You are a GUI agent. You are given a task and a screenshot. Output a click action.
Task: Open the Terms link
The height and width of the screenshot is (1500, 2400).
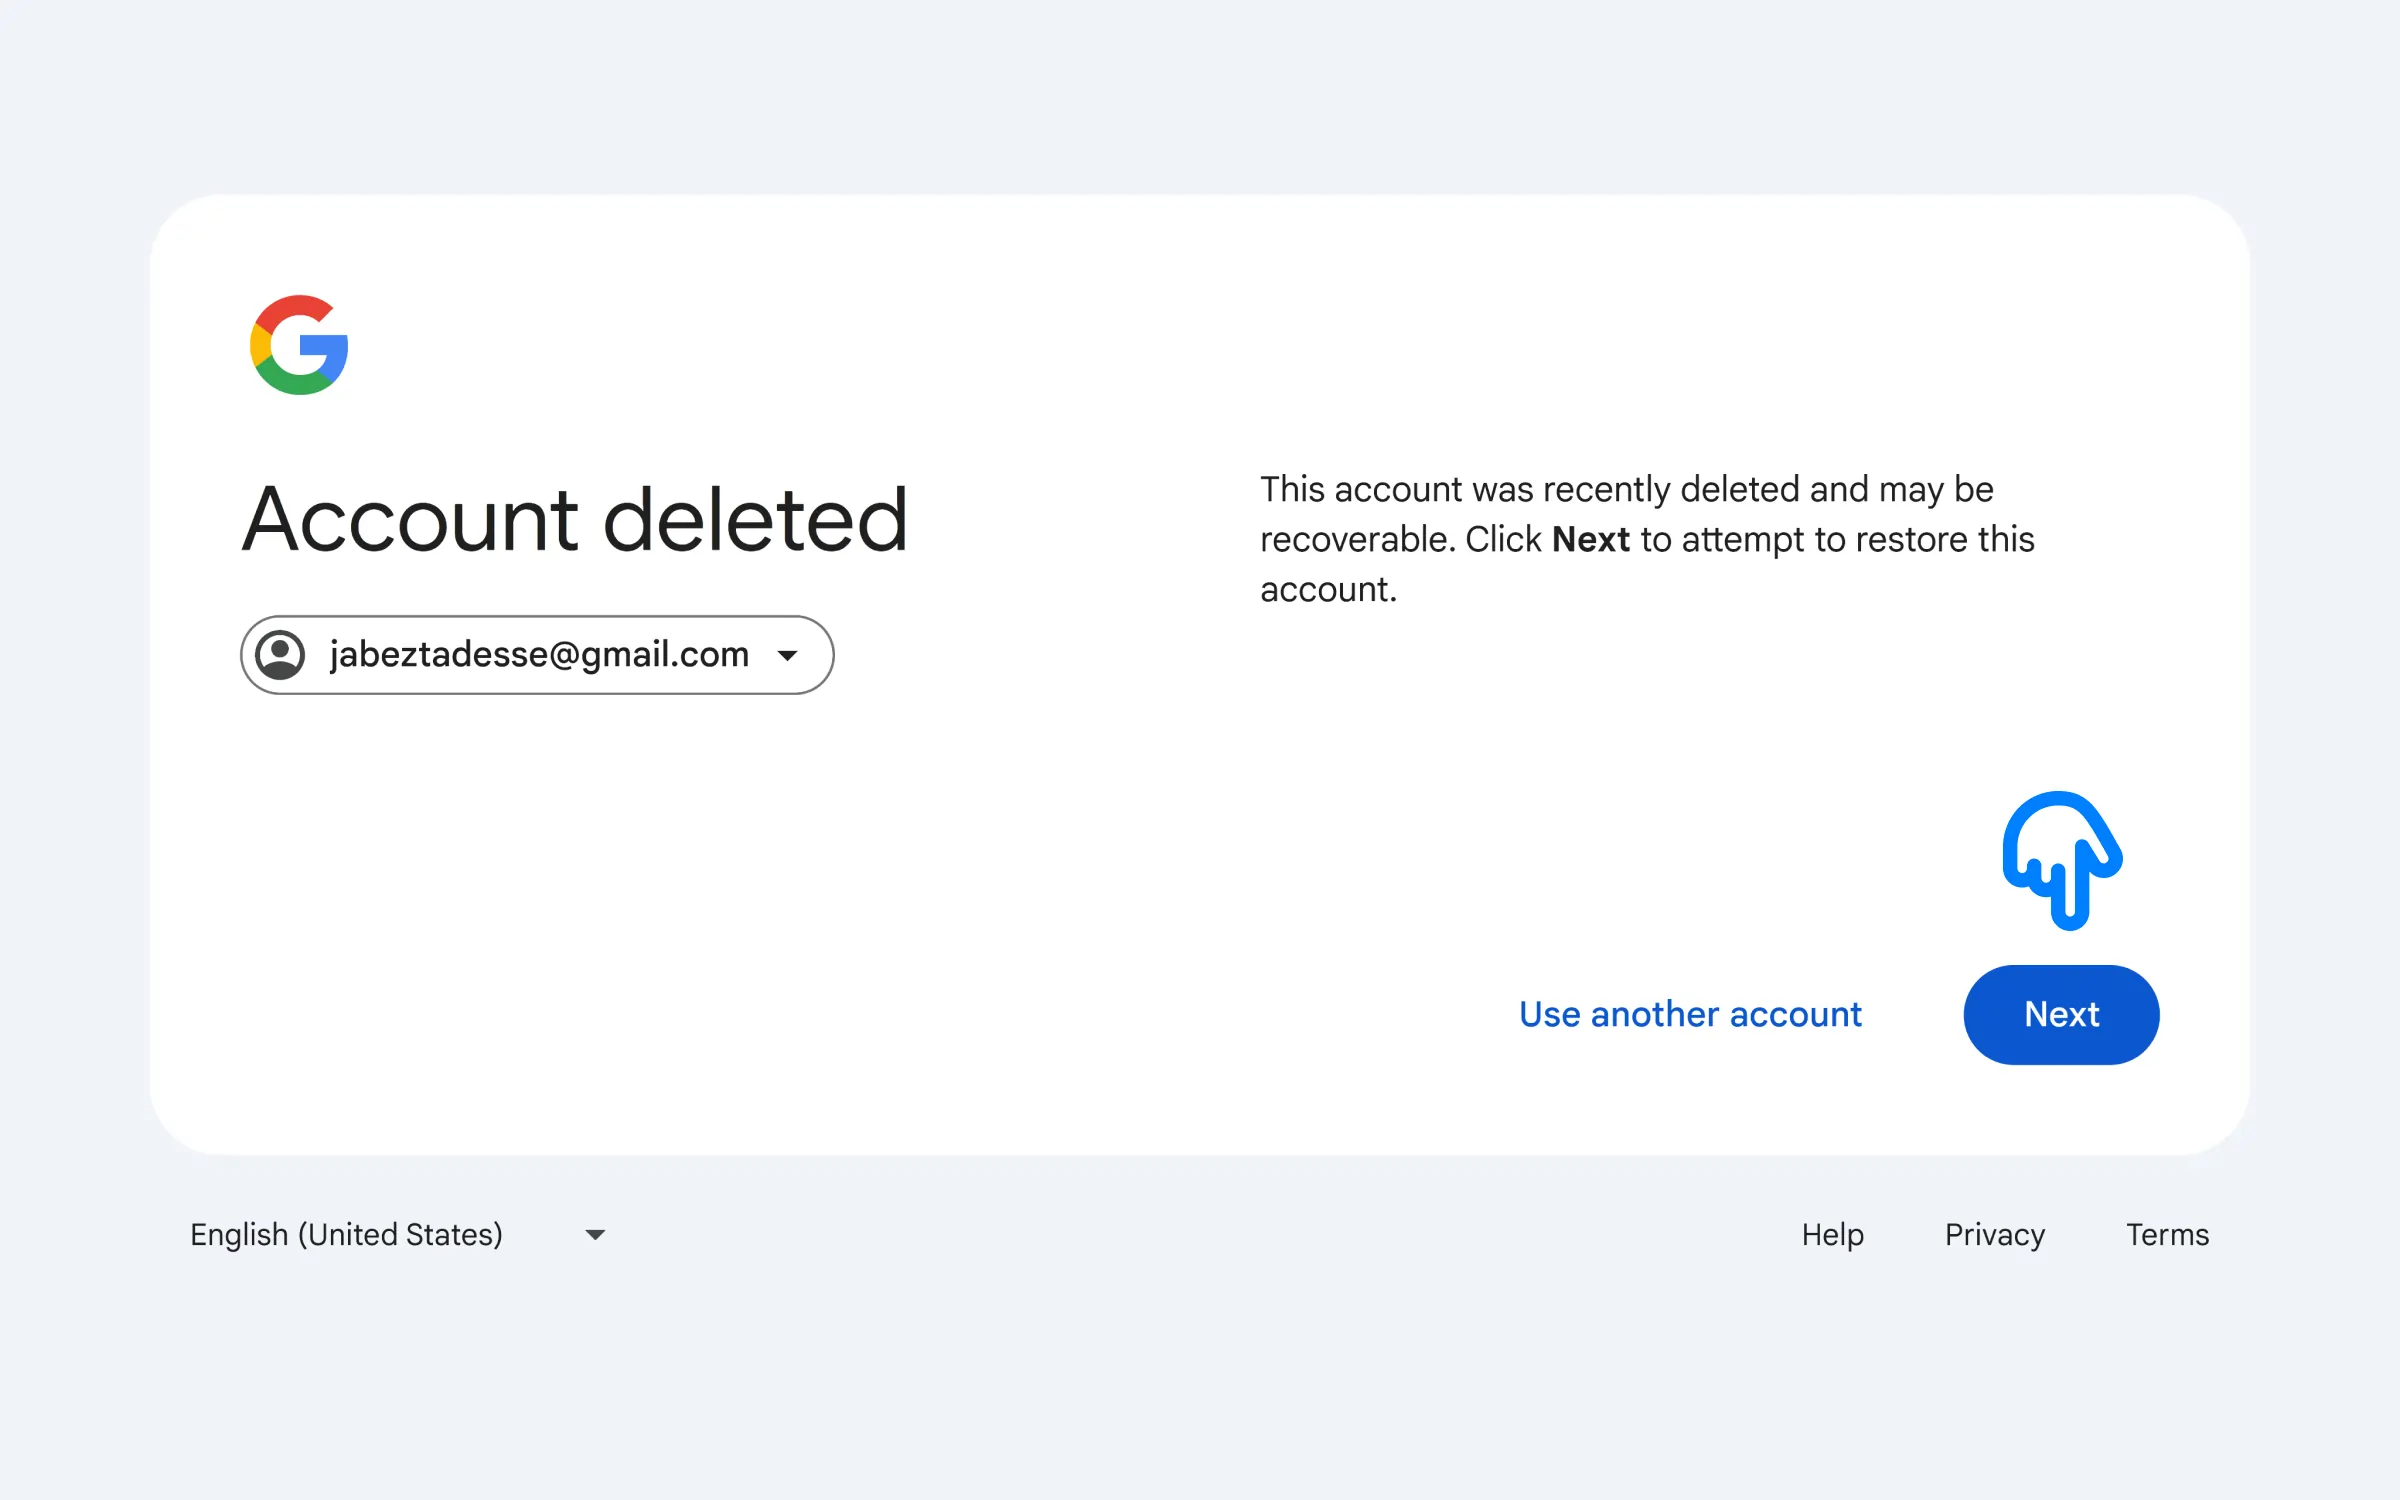coord(2167,1235)
